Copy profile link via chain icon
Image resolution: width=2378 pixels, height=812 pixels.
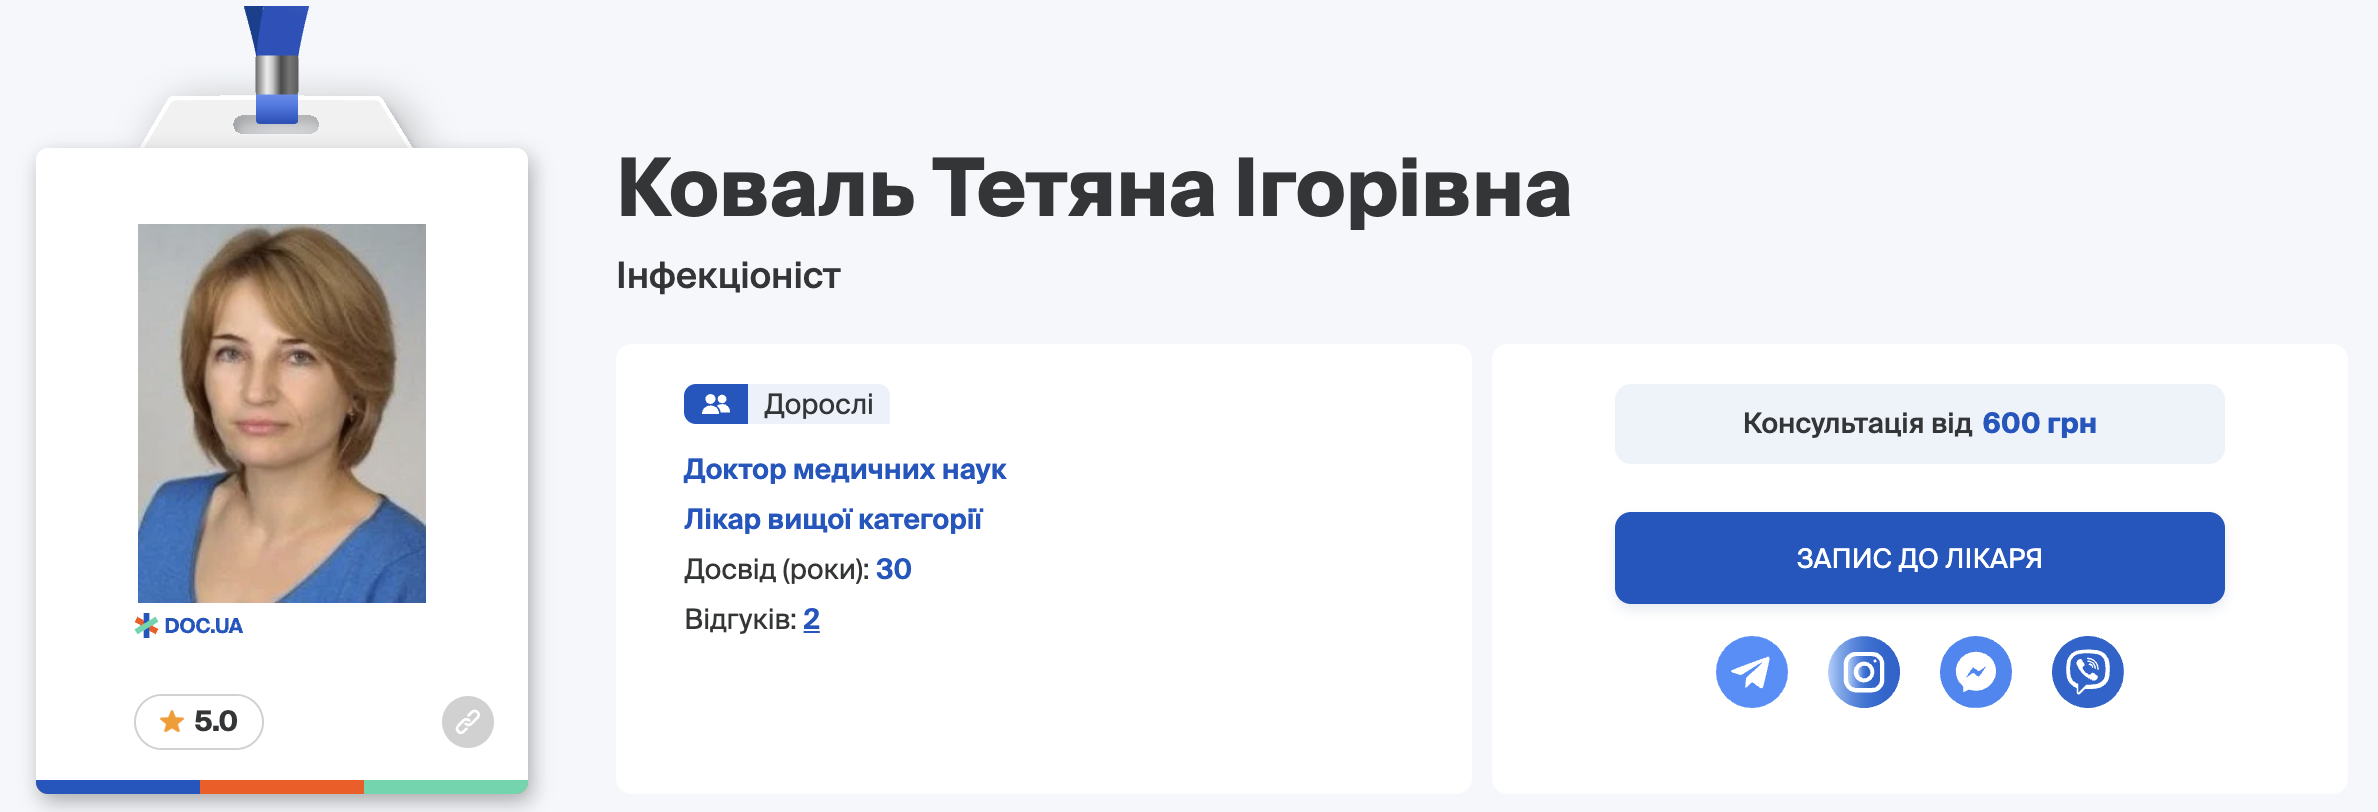coord(467,722)
